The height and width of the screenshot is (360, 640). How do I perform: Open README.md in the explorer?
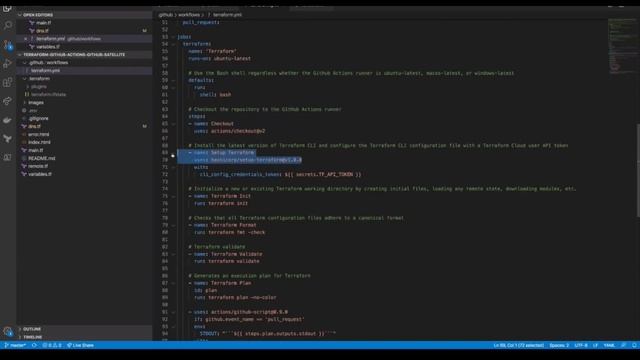(41, 158)
